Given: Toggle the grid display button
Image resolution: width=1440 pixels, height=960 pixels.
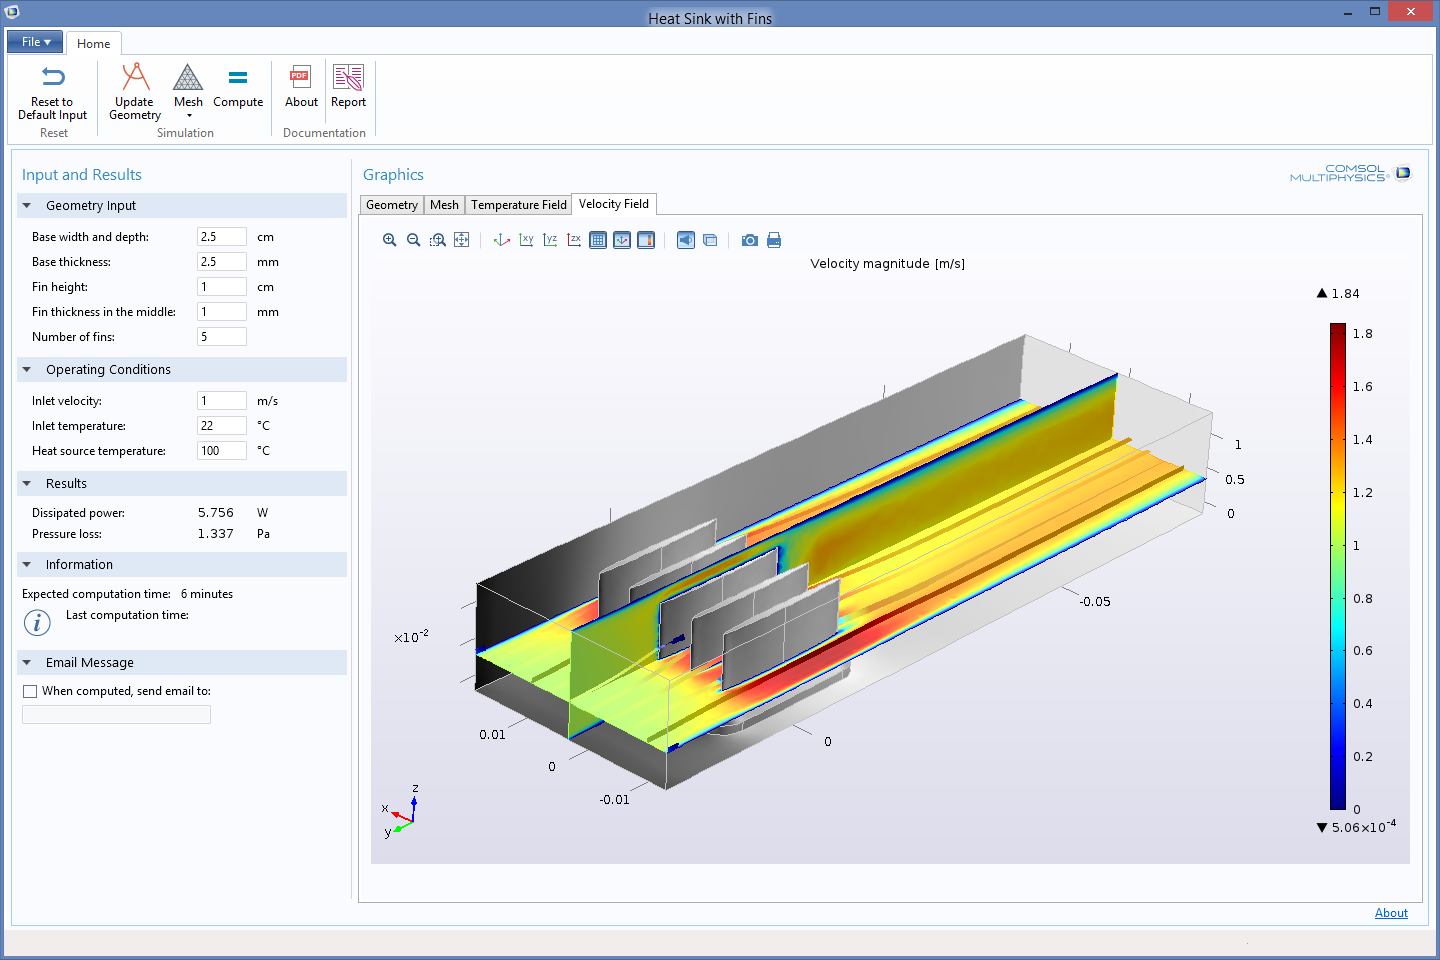Looking at the screenshot, I should [x=598, y=240].
